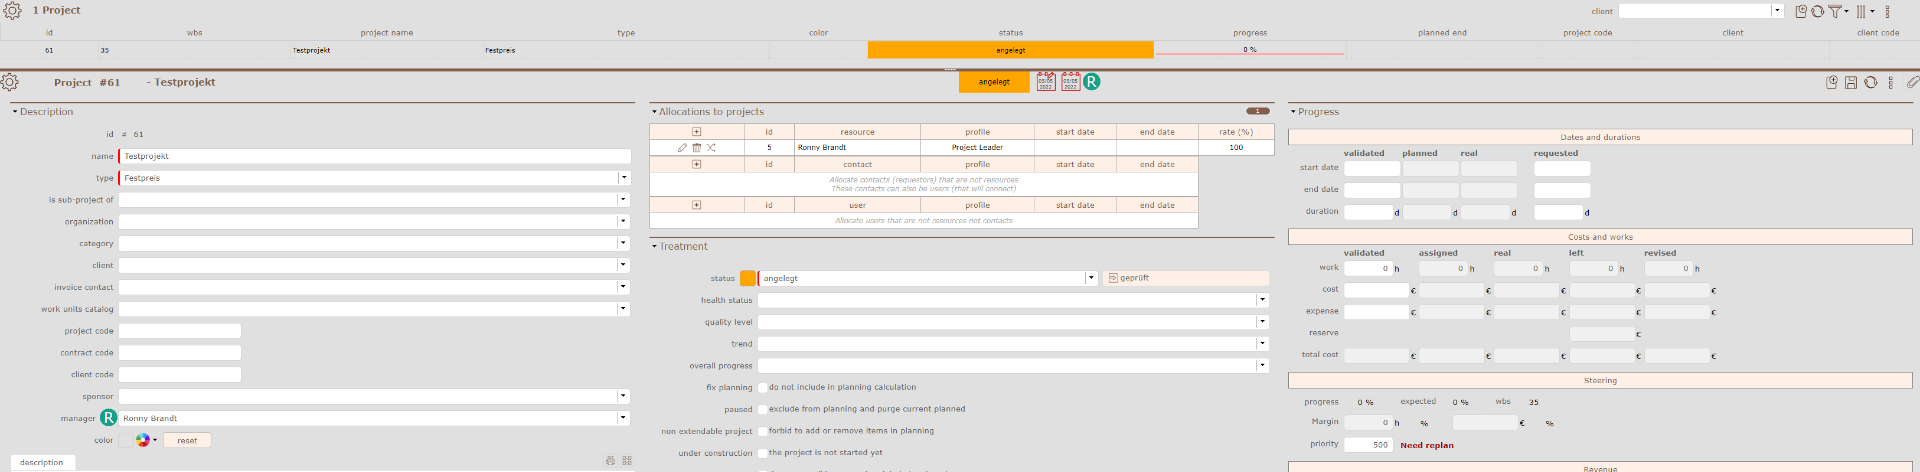Edit Ronny Brandt allocation with the pencil icon
1920x472 pixels.
tap(682, 147)
